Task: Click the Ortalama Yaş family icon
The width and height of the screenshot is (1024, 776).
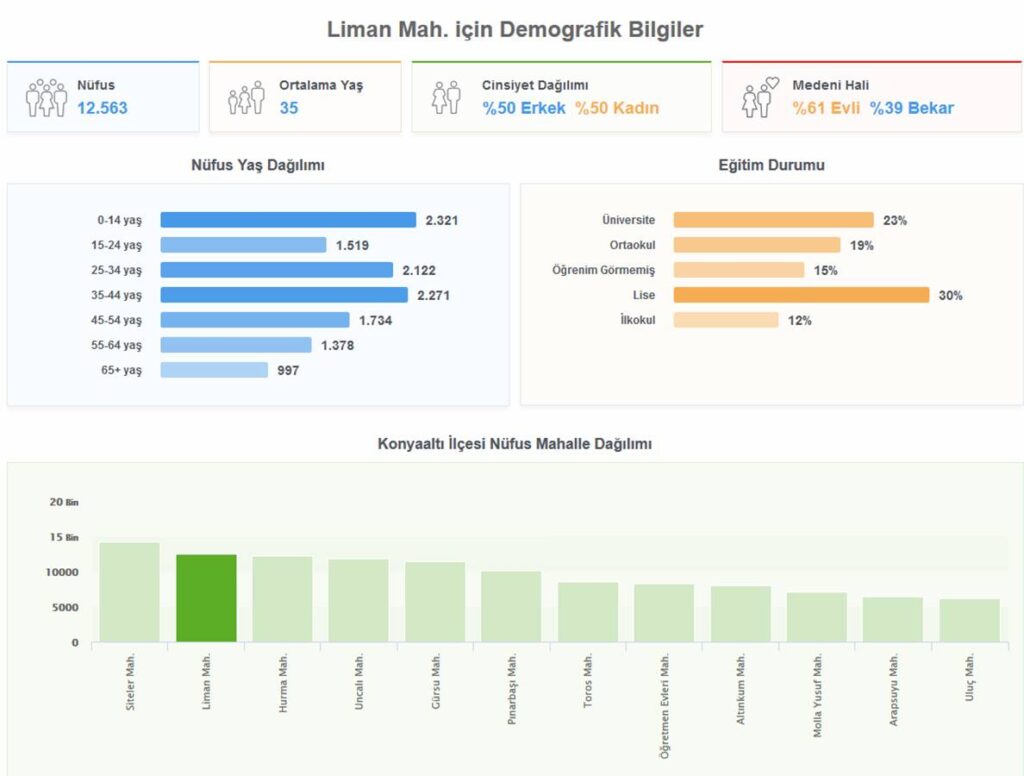Action: (x=246, y=98)
